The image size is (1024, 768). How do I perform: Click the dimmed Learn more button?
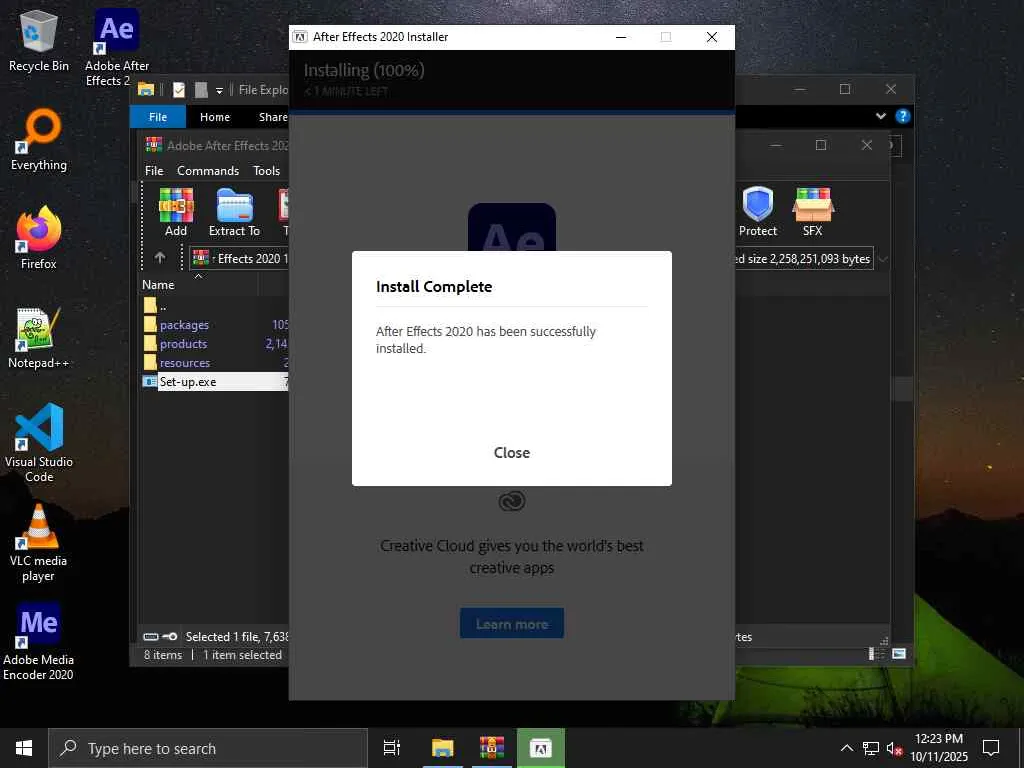click(x=511, y=624)
